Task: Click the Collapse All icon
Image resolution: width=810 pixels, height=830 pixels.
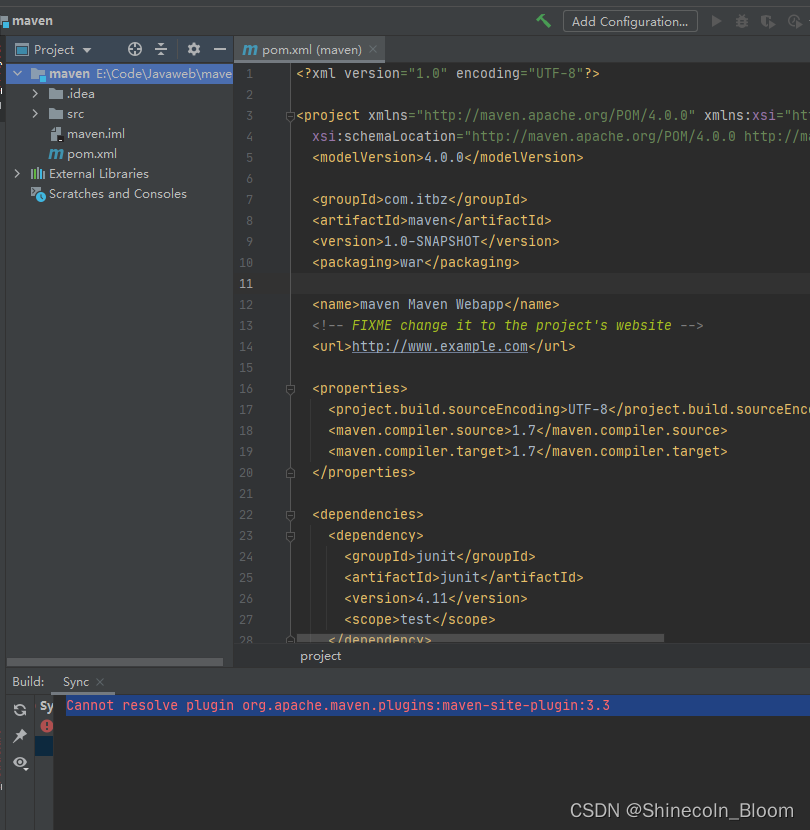Action: 161,49
